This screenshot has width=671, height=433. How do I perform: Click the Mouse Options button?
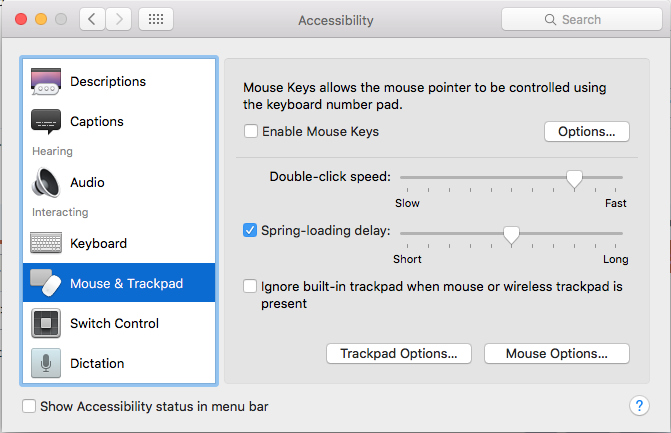[556, 353]
